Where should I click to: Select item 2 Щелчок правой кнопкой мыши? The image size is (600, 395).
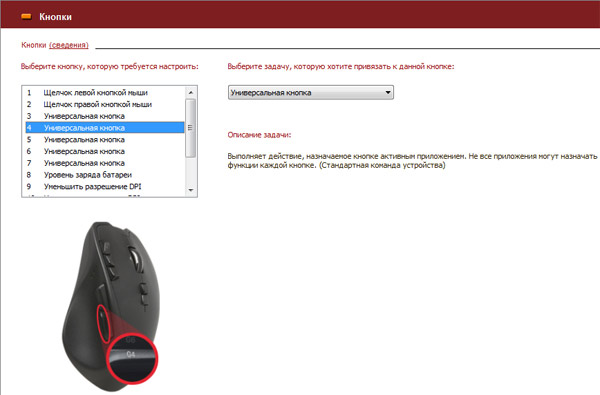pyautogui.click(x=104, y=104)
